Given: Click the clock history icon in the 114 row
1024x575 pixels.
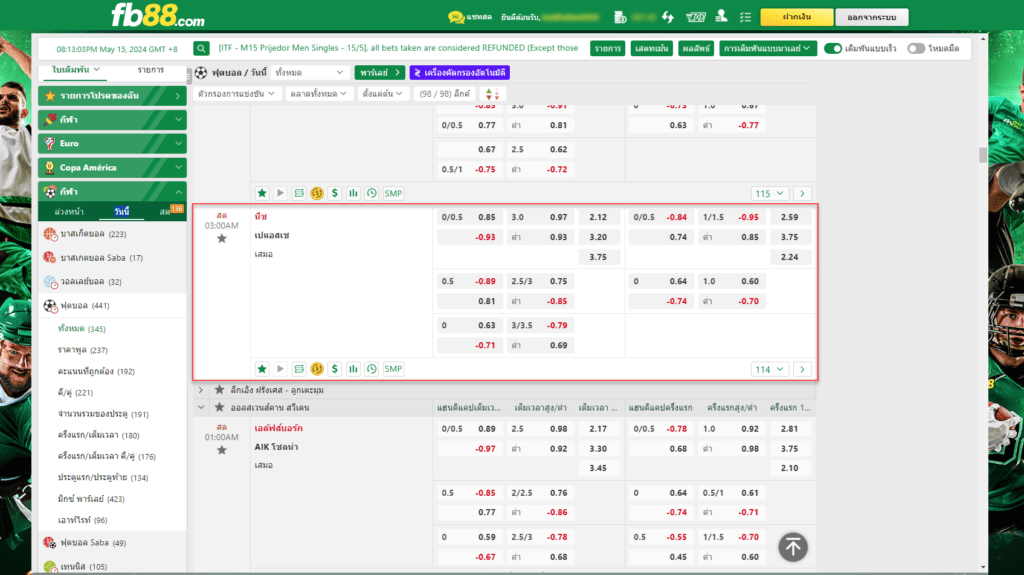Looking at the screenshot, I should click(372, 369).
